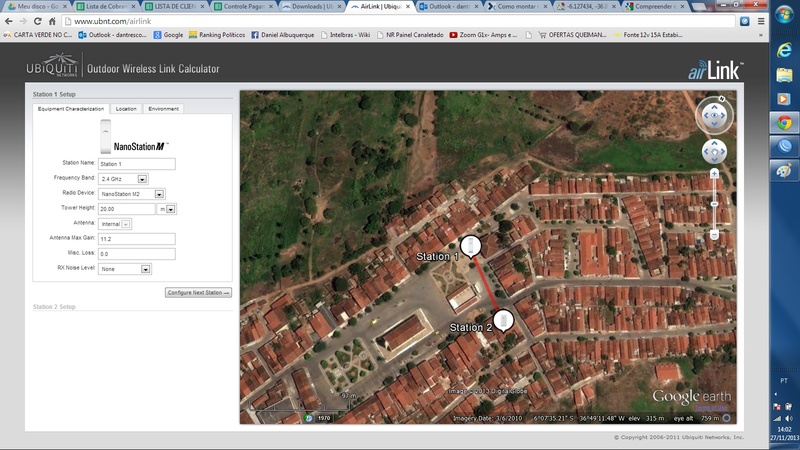Switch to the Meu disco browser tab

(37, 6)
